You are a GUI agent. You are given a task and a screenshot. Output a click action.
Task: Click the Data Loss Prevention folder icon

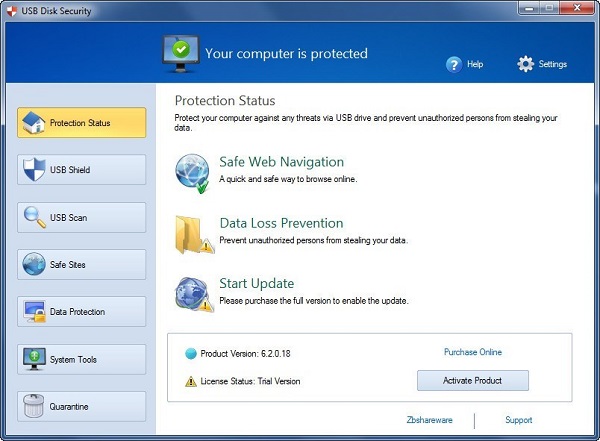(x=194, y=234)
